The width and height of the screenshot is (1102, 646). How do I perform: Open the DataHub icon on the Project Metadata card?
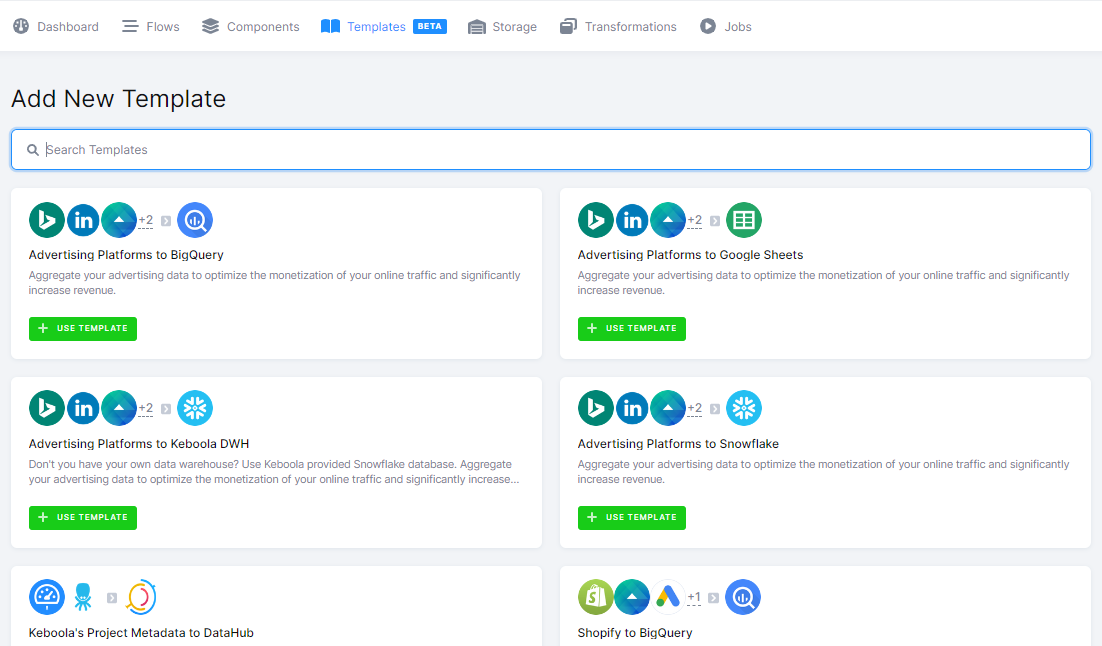point(141,596)
